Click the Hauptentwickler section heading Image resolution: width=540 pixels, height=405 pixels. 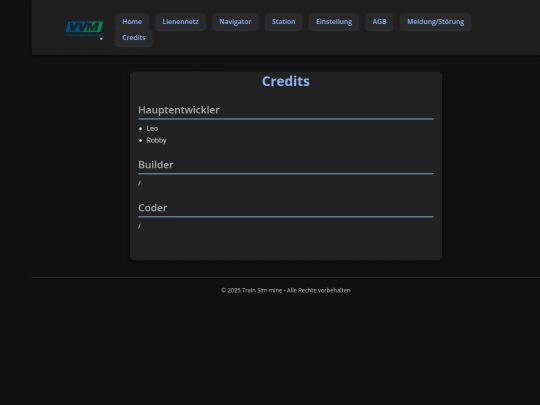pos(179,110)
